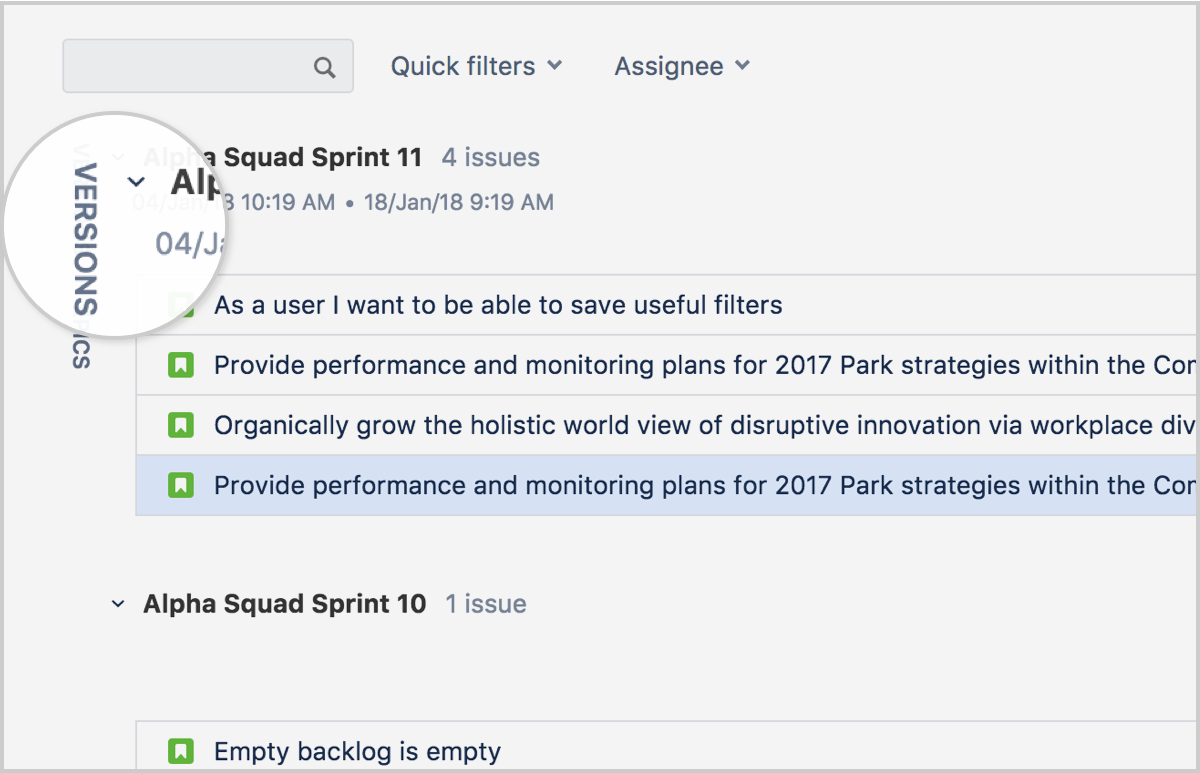Screen dimensions: 1200x773
Task: Click story icon of non-highlighted Provide performance issue
Action: click(180, 366)
